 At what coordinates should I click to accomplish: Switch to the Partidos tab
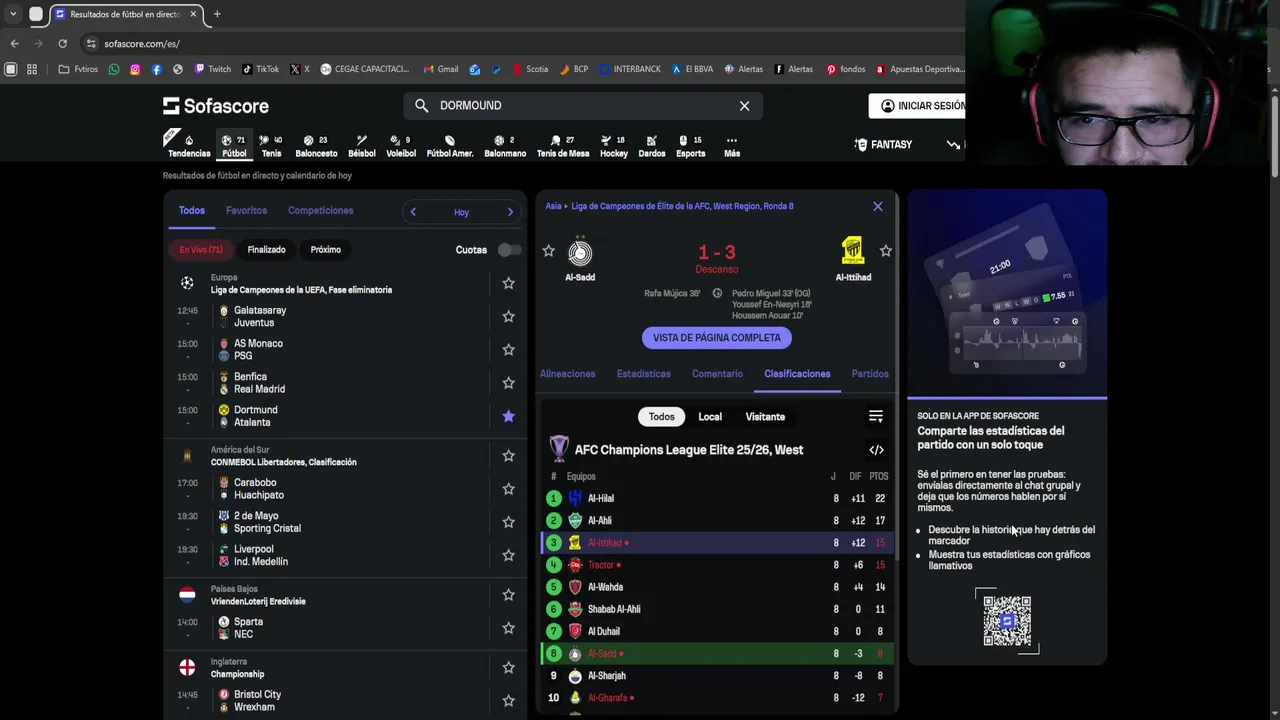pyautogui.click(x=870, y=374)
